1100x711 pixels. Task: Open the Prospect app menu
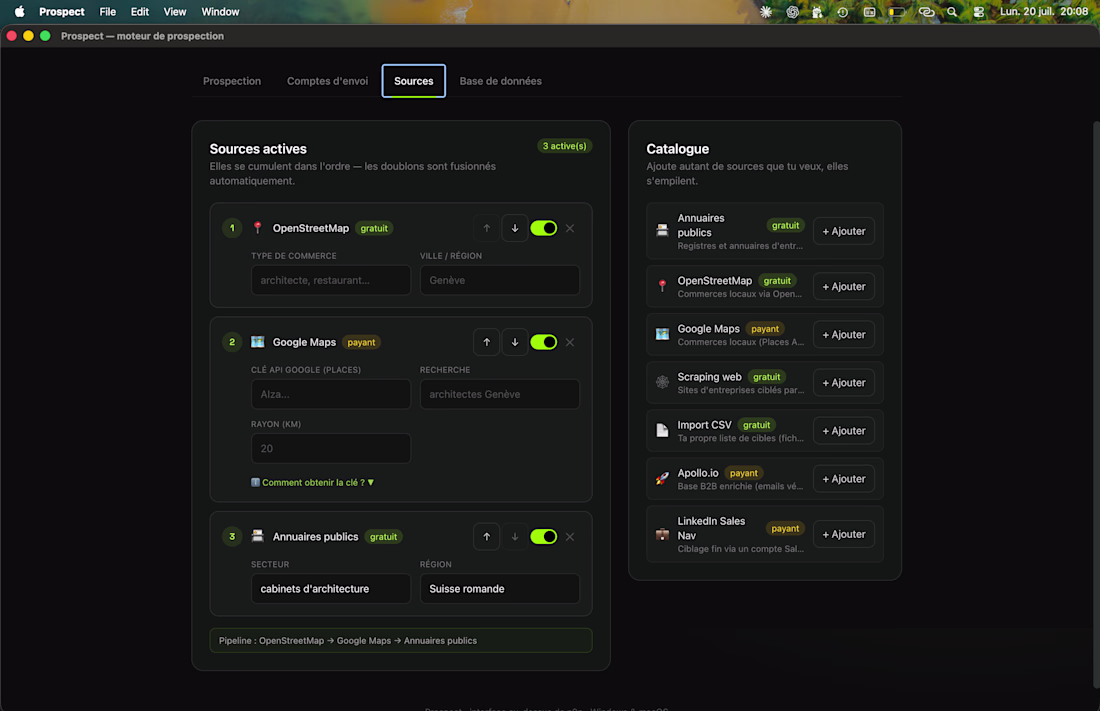pyautogui.click(x=62, y=12)
